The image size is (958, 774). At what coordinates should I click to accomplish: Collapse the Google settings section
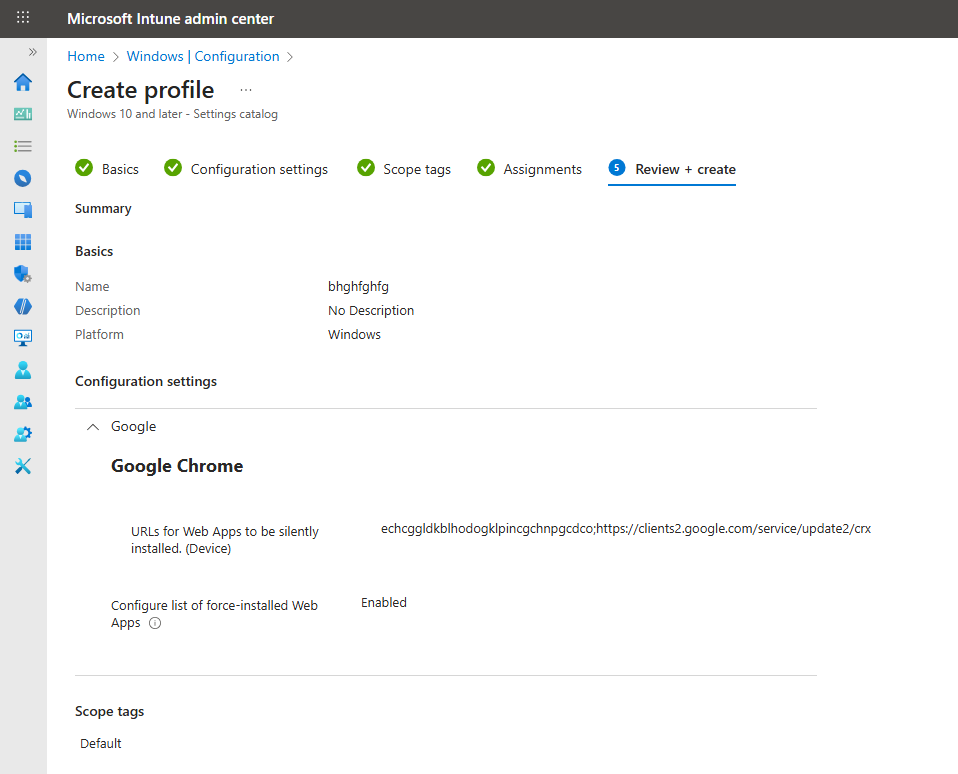coord(93,426)
